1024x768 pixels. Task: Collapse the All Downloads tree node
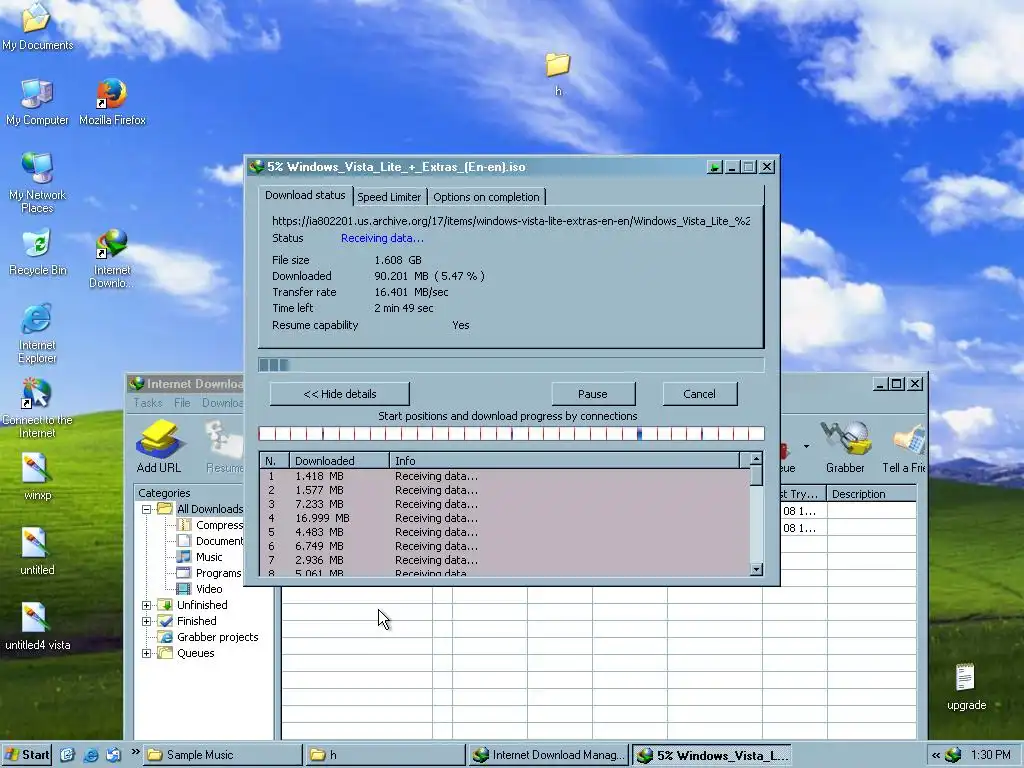click(146, 509)
